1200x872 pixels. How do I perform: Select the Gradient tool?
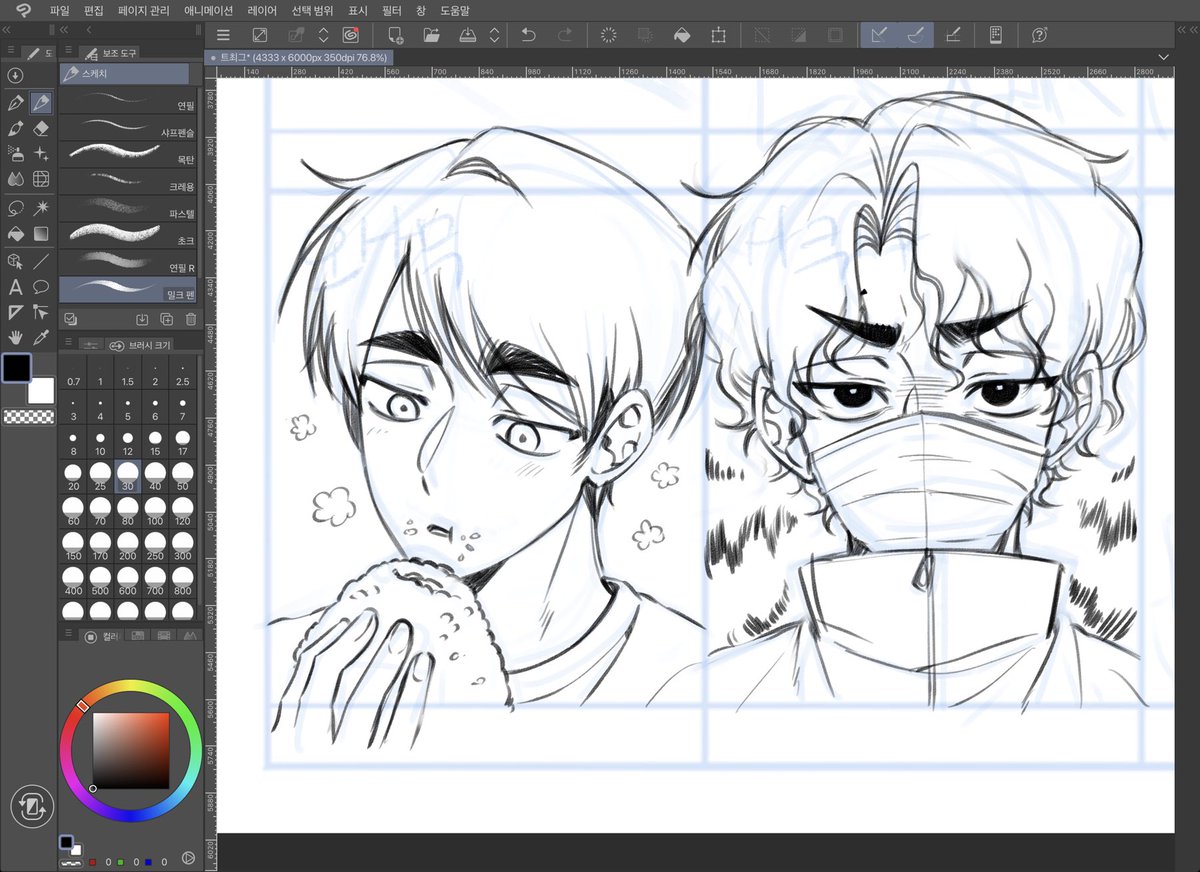(41, 234)
